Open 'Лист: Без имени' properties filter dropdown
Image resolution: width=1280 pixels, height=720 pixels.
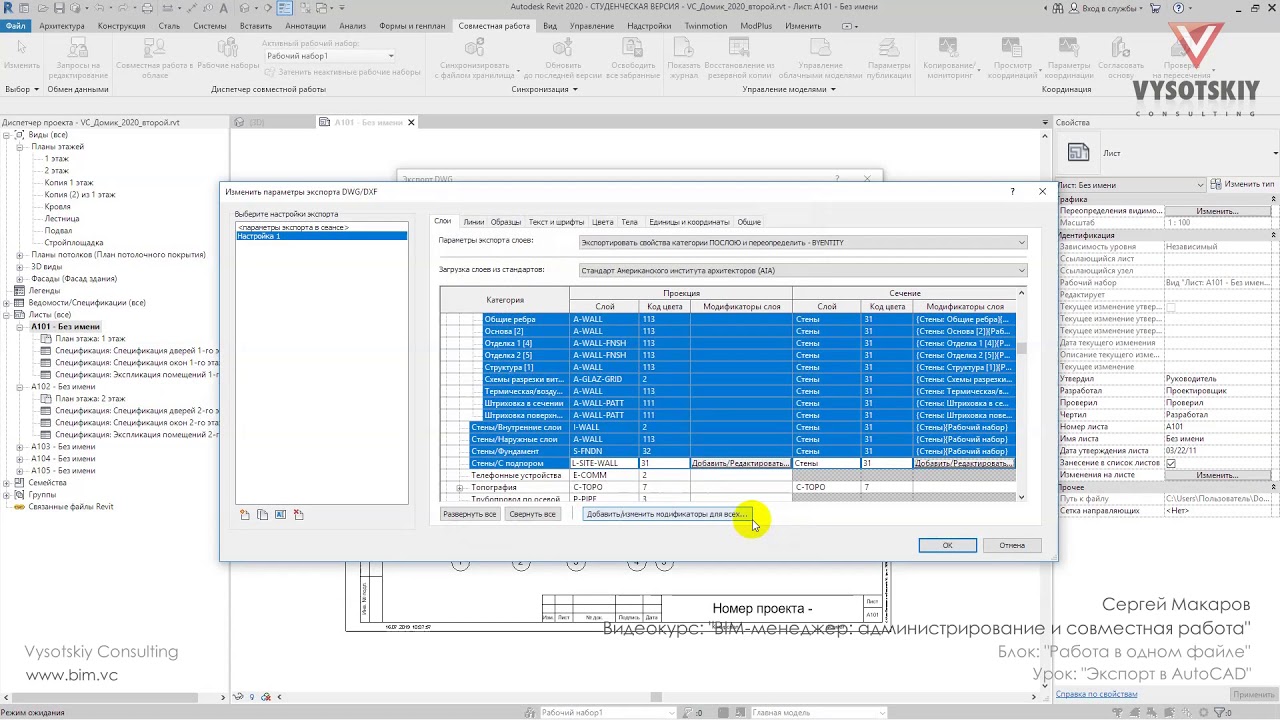pos(1131,185)
